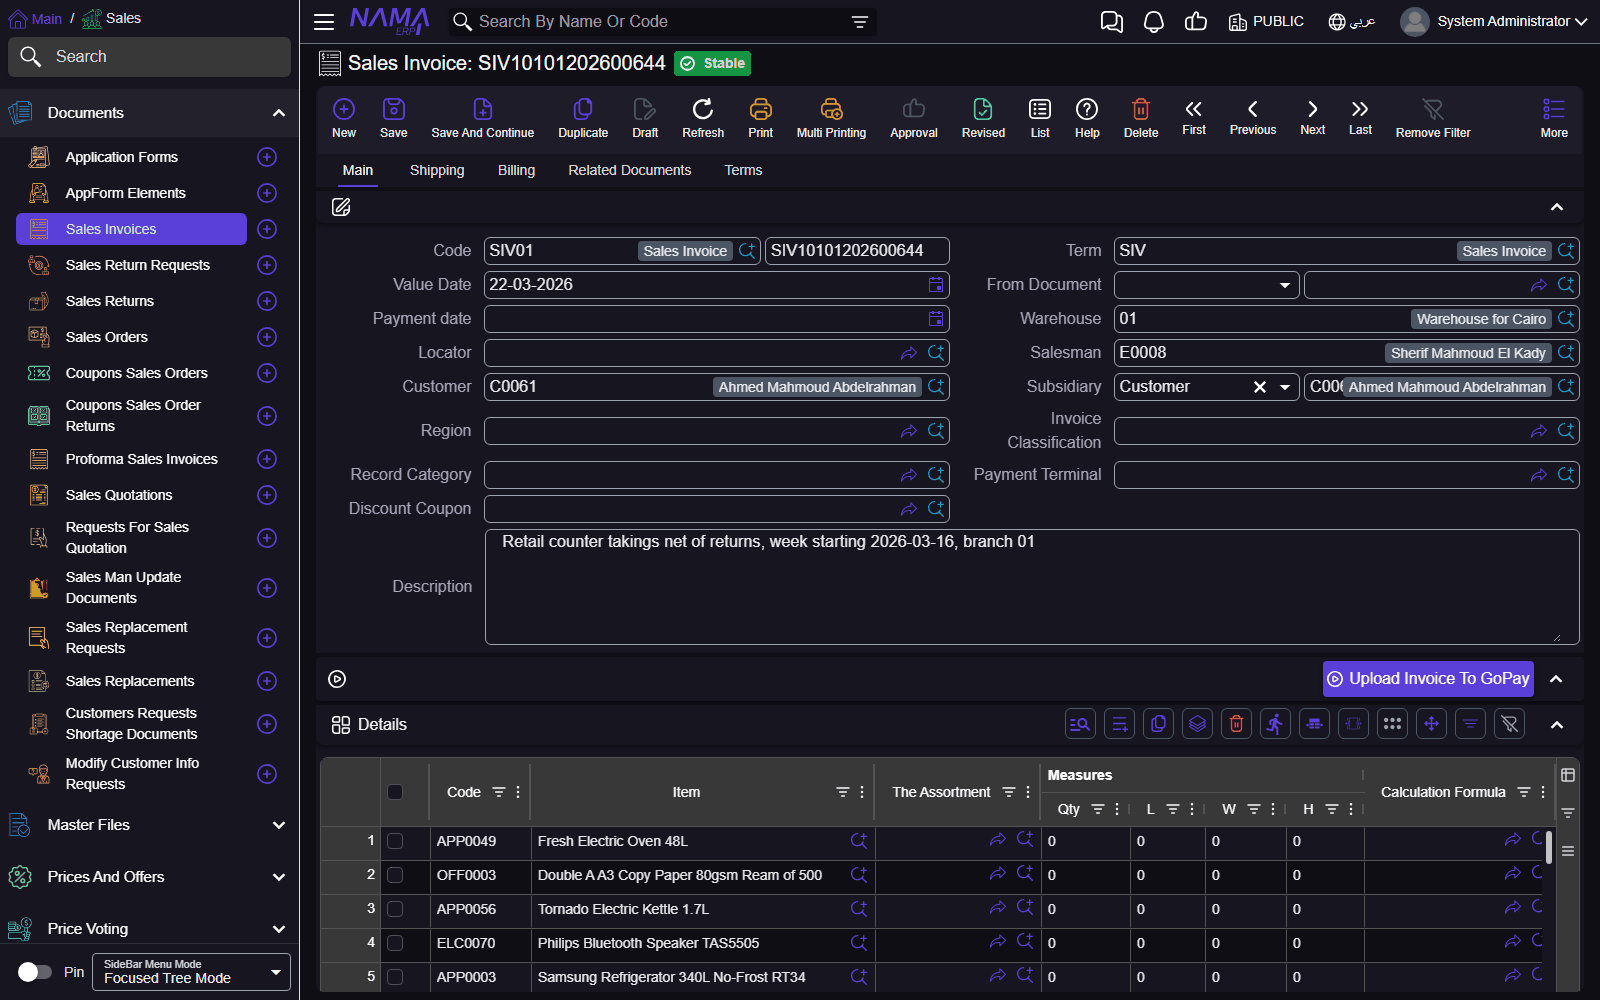Open the chat messages icon in header

(1112, 22)
